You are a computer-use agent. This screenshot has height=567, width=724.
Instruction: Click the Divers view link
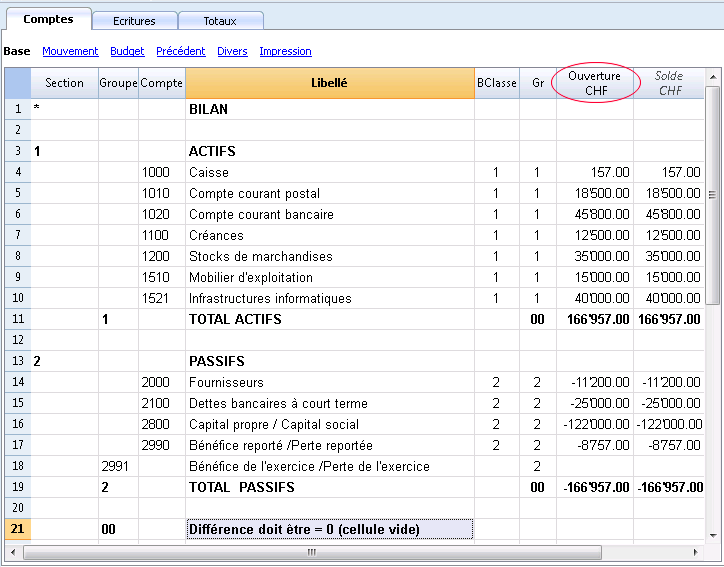coord(232,51)
